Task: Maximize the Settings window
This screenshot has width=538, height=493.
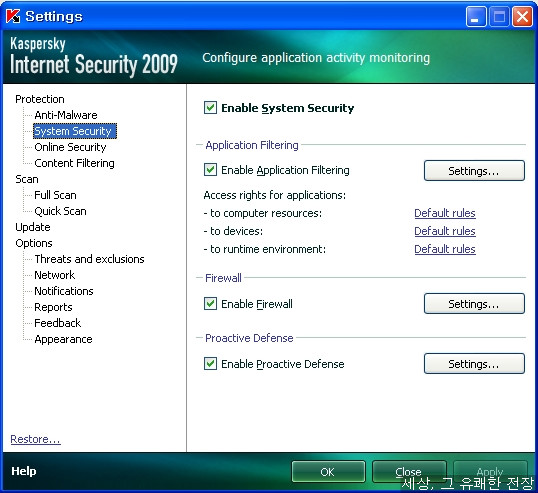Action: click(499, 16)
